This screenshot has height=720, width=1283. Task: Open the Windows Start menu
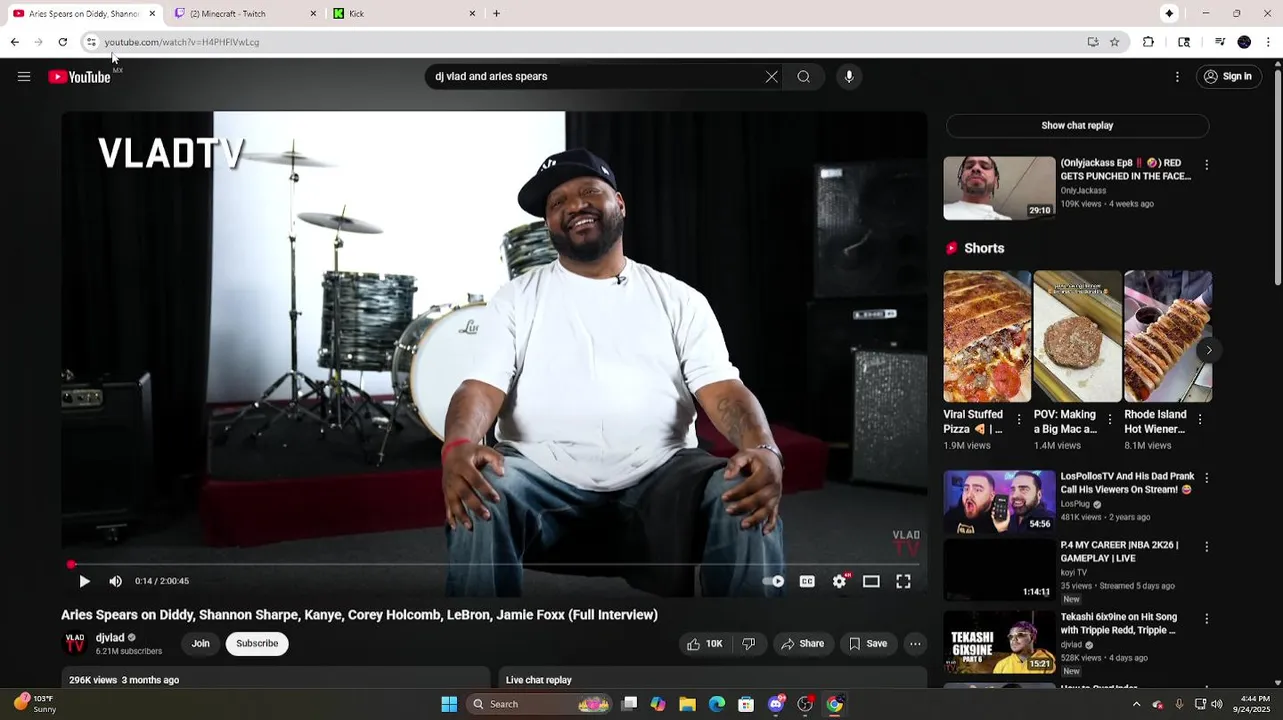[x=449, y=704]
